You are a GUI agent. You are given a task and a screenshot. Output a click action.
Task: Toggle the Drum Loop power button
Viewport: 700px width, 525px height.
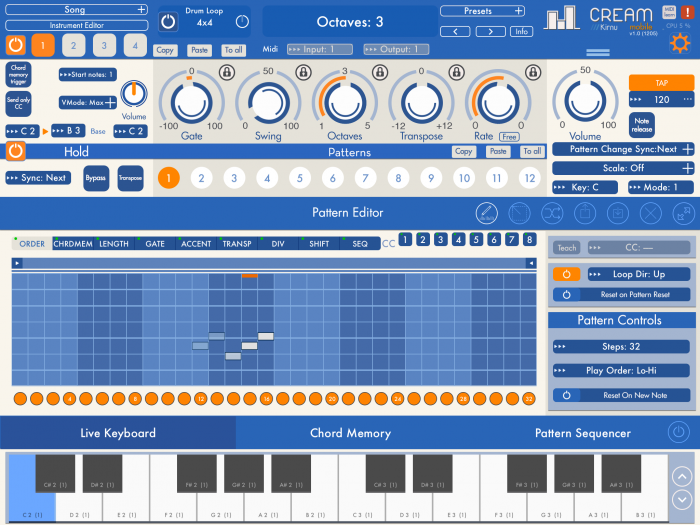pos(168,21)
